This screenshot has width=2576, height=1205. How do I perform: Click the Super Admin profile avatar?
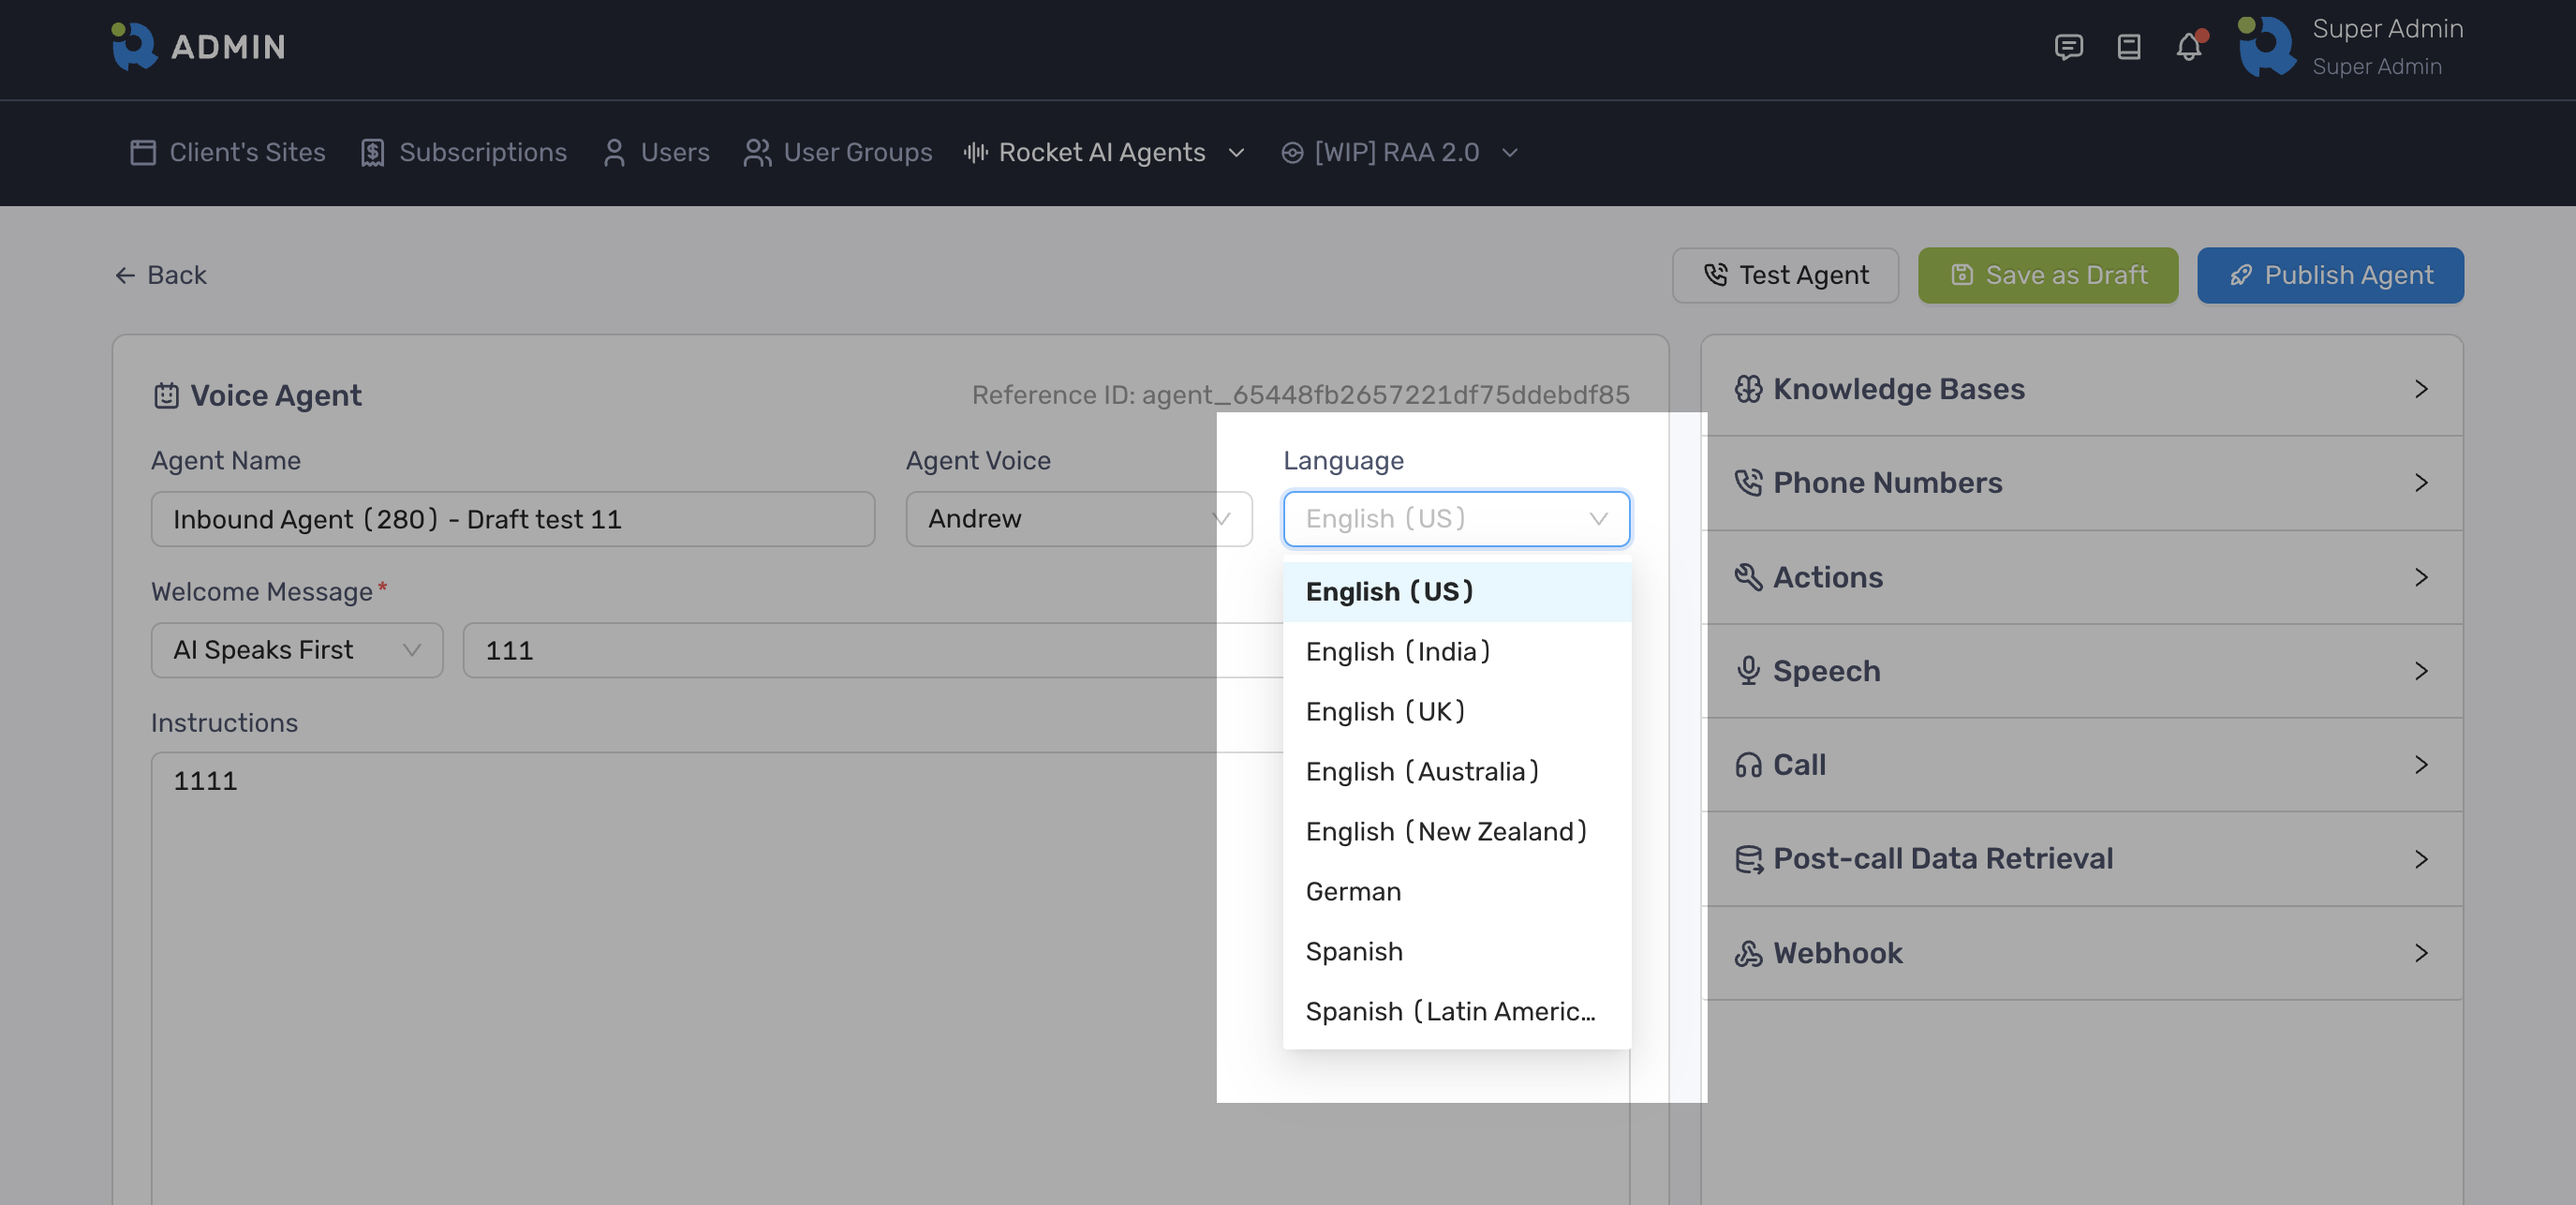pos(2267,46)
